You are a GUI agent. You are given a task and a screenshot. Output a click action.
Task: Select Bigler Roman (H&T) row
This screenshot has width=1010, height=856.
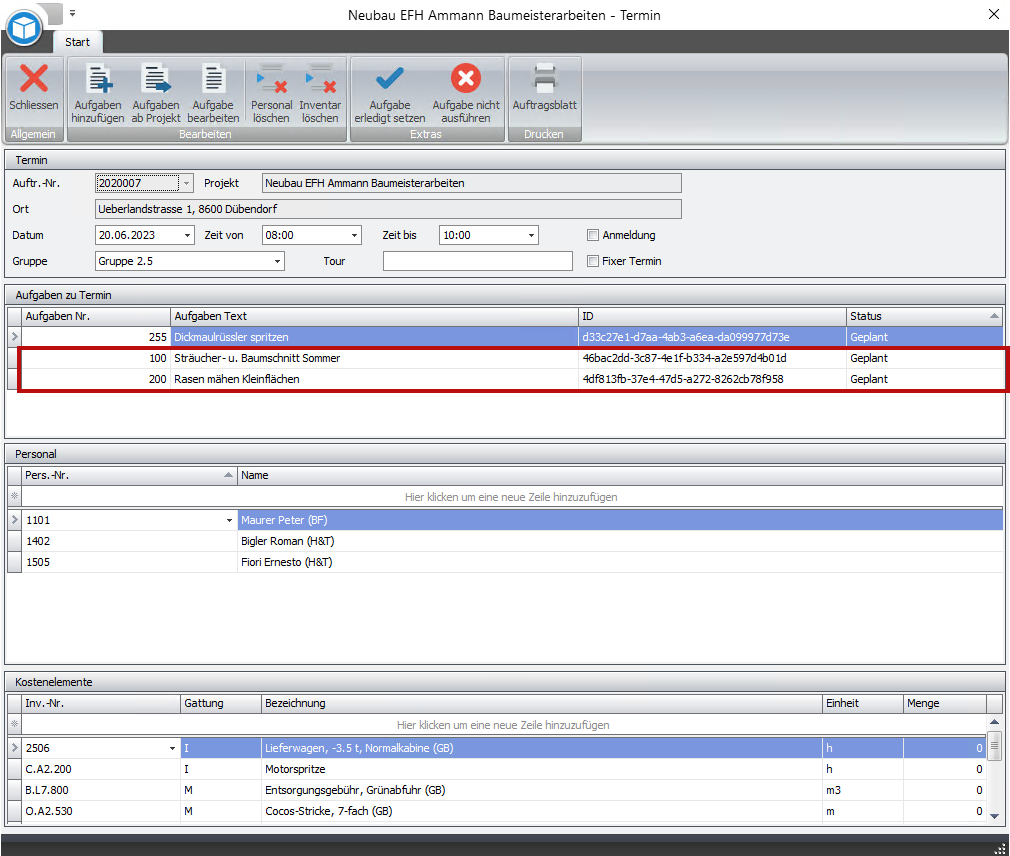(512, 541)
